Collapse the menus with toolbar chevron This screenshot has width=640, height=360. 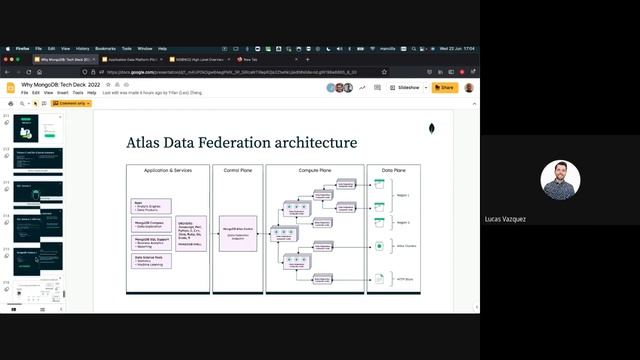[x=474, y=104]
